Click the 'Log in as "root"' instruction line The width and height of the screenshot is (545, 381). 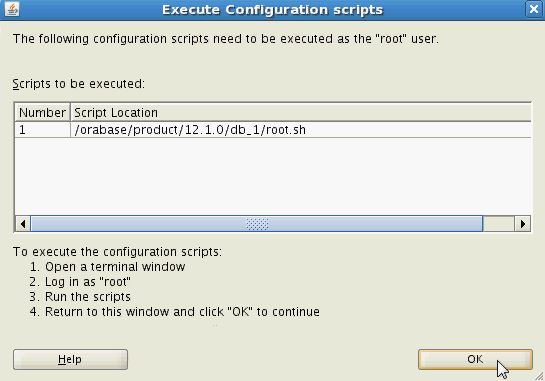(x=80, y=282)
